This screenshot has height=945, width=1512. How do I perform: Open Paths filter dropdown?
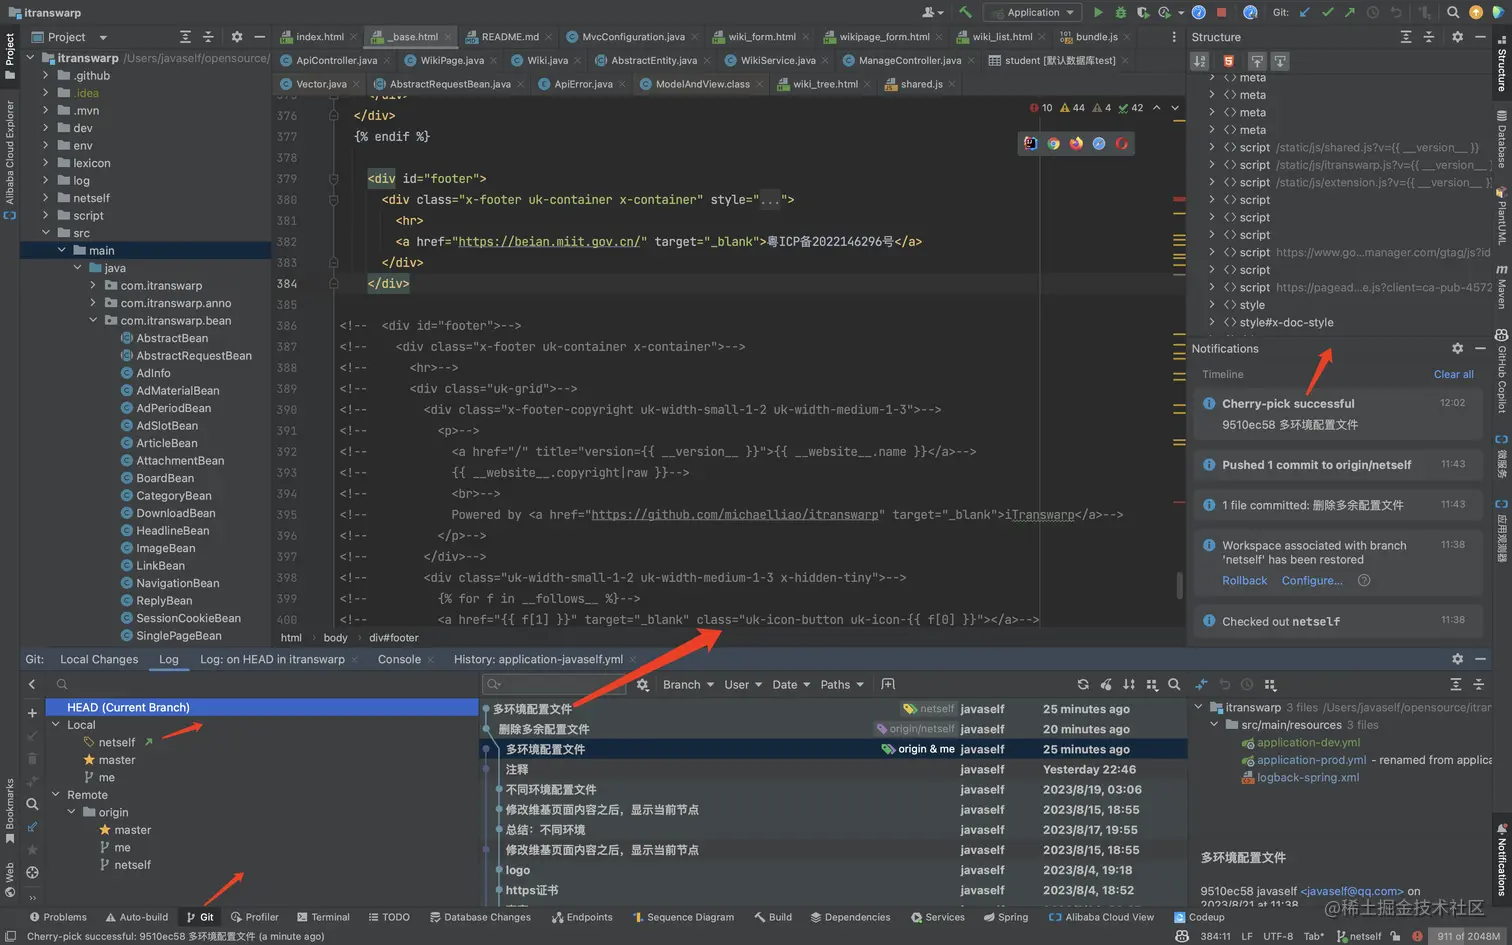pyautogui.click(x=841, y=685)
